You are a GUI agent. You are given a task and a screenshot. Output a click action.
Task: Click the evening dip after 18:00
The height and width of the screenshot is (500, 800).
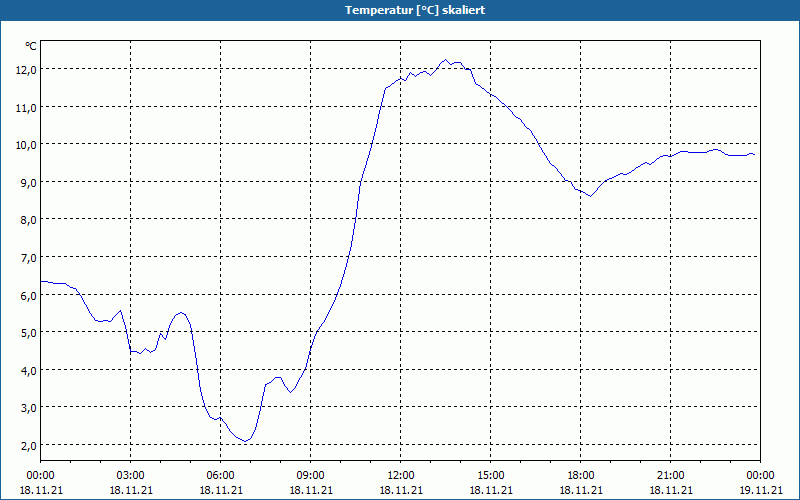tap(590, 196)
